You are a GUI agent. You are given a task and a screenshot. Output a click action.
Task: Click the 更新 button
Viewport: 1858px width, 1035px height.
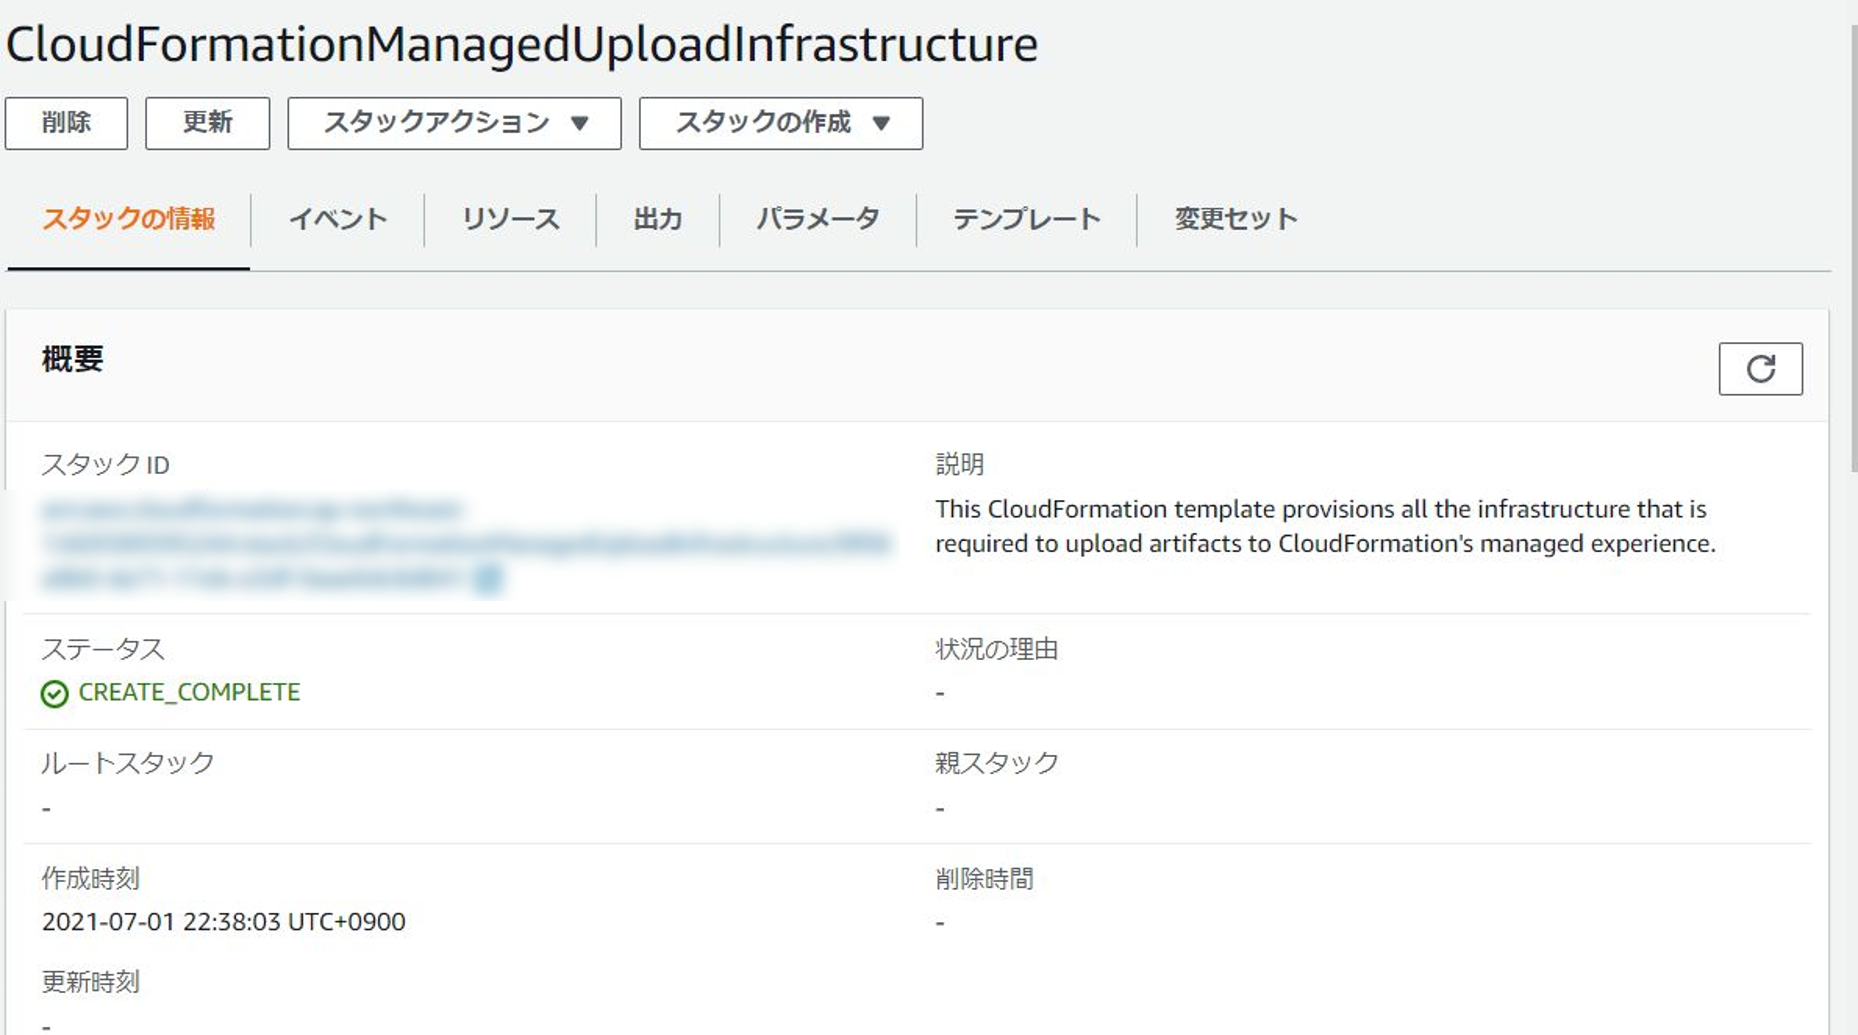pos(207,123)
